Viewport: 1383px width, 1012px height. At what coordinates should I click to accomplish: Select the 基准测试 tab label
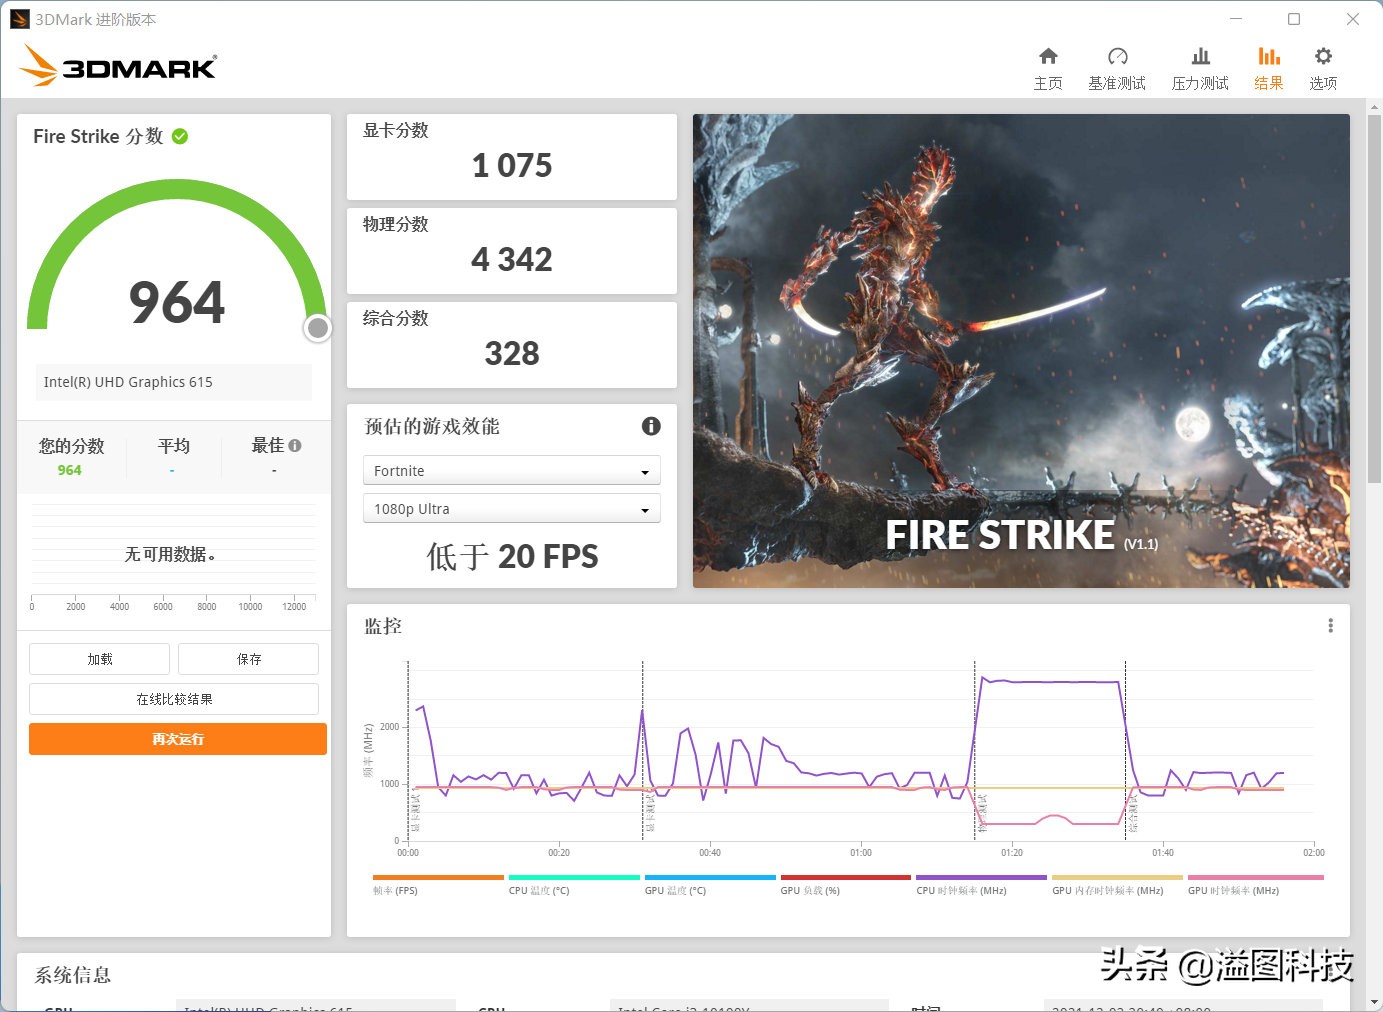pos(1117,83)
